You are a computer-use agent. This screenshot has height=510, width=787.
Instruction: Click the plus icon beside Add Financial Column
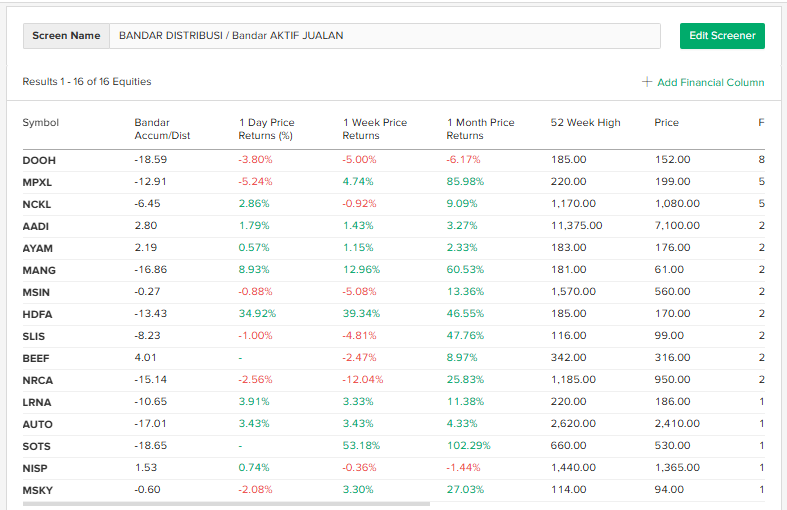point(647,82)
